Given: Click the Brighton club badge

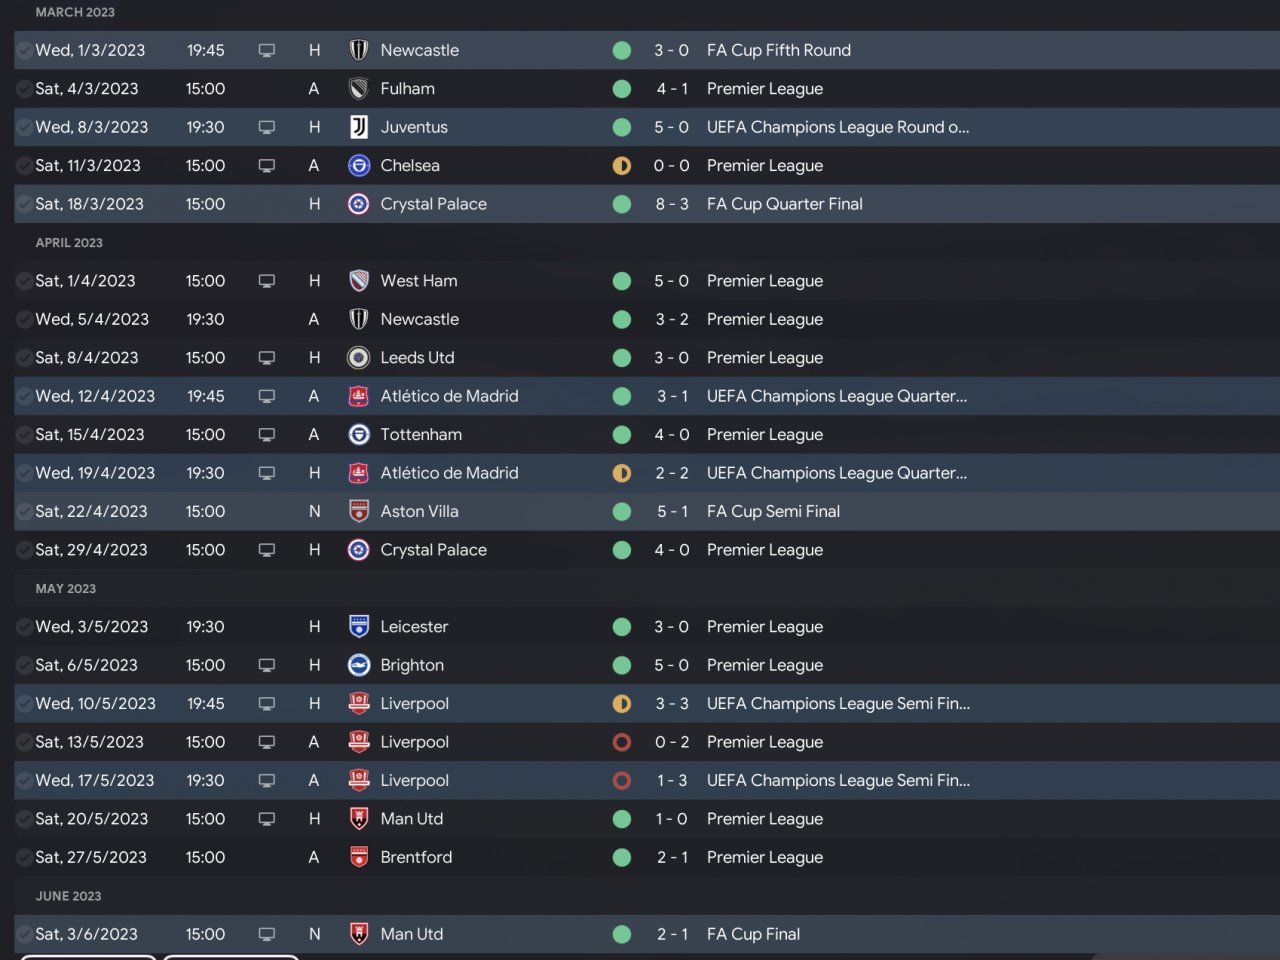Looking at the screenshot, I should pyautogui.click(x=358, y=665).
